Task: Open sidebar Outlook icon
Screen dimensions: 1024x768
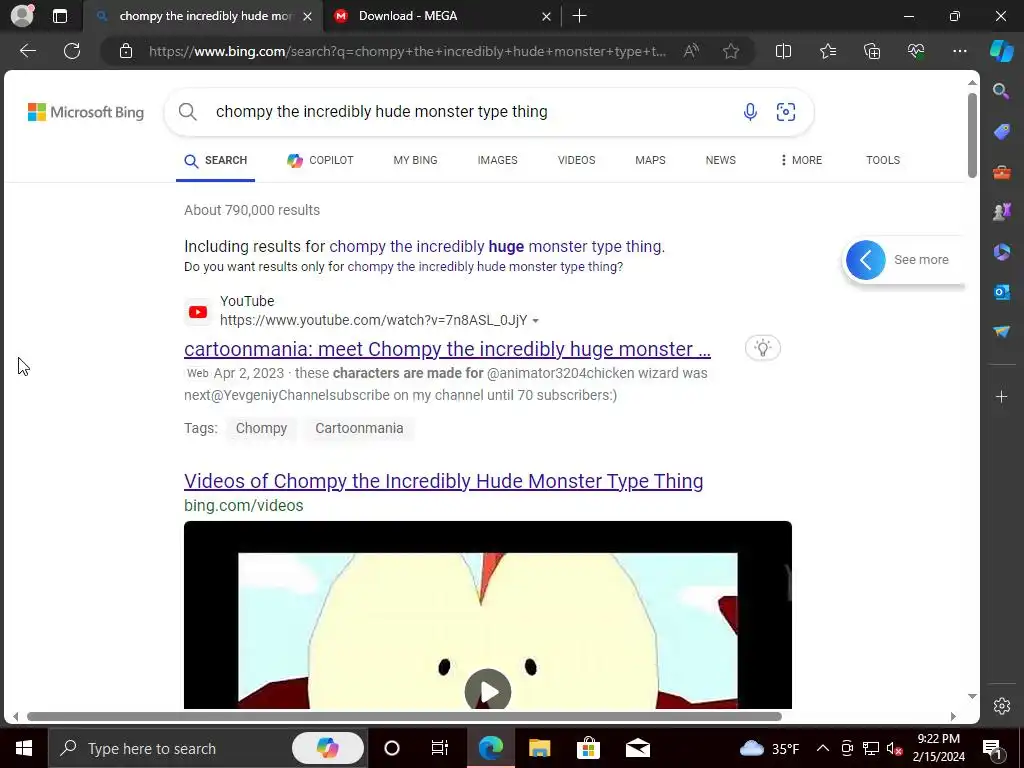Action: (x=1001, y=292)
